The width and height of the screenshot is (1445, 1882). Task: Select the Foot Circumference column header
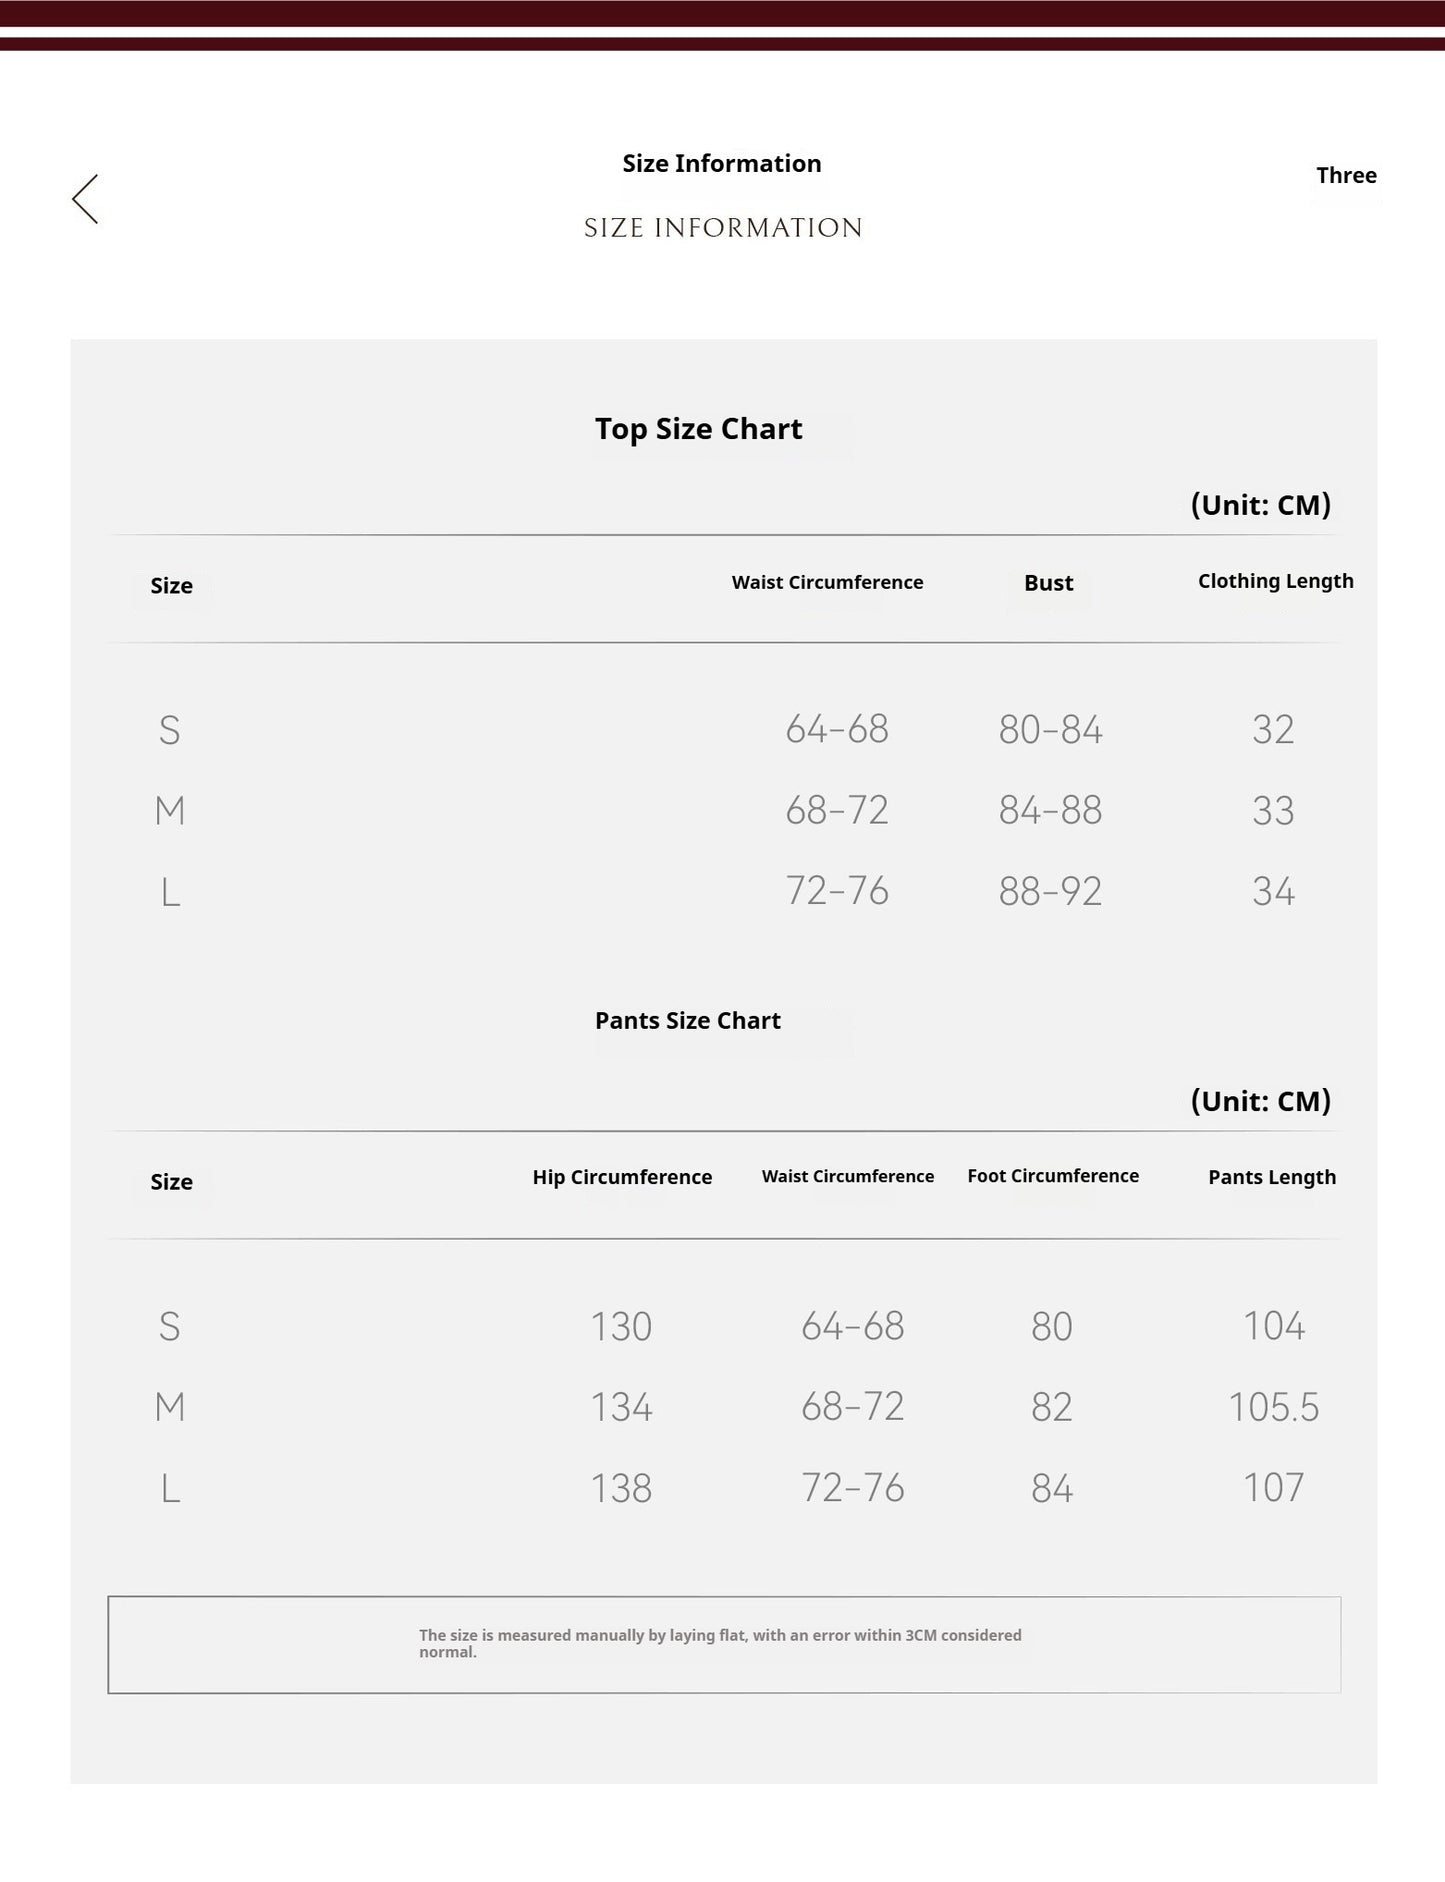1053,1176
